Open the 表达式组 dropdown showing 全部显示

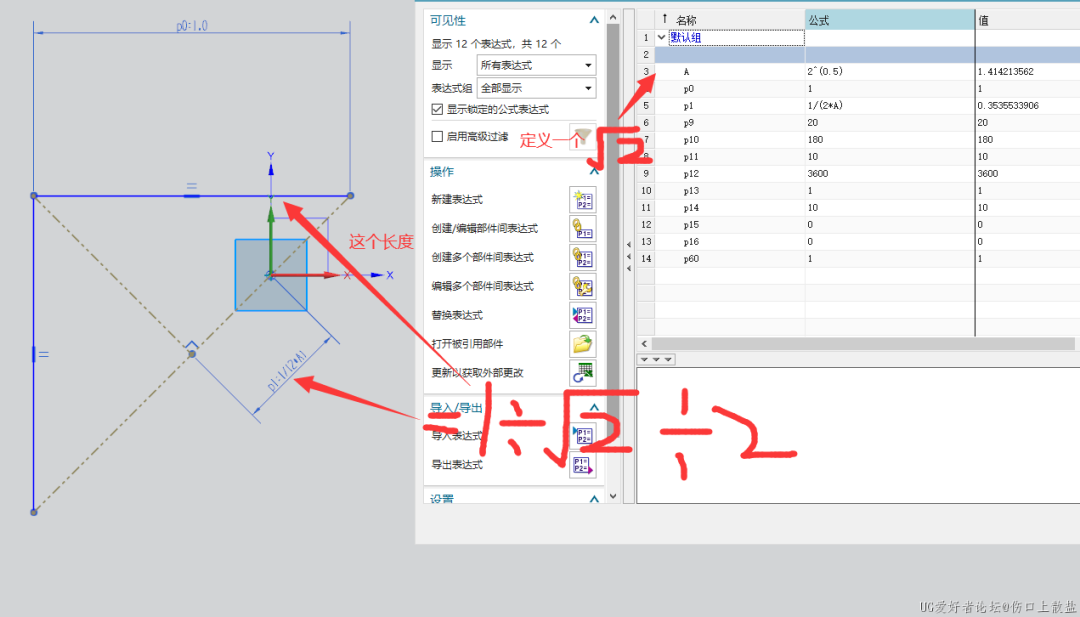click(536, 88)
